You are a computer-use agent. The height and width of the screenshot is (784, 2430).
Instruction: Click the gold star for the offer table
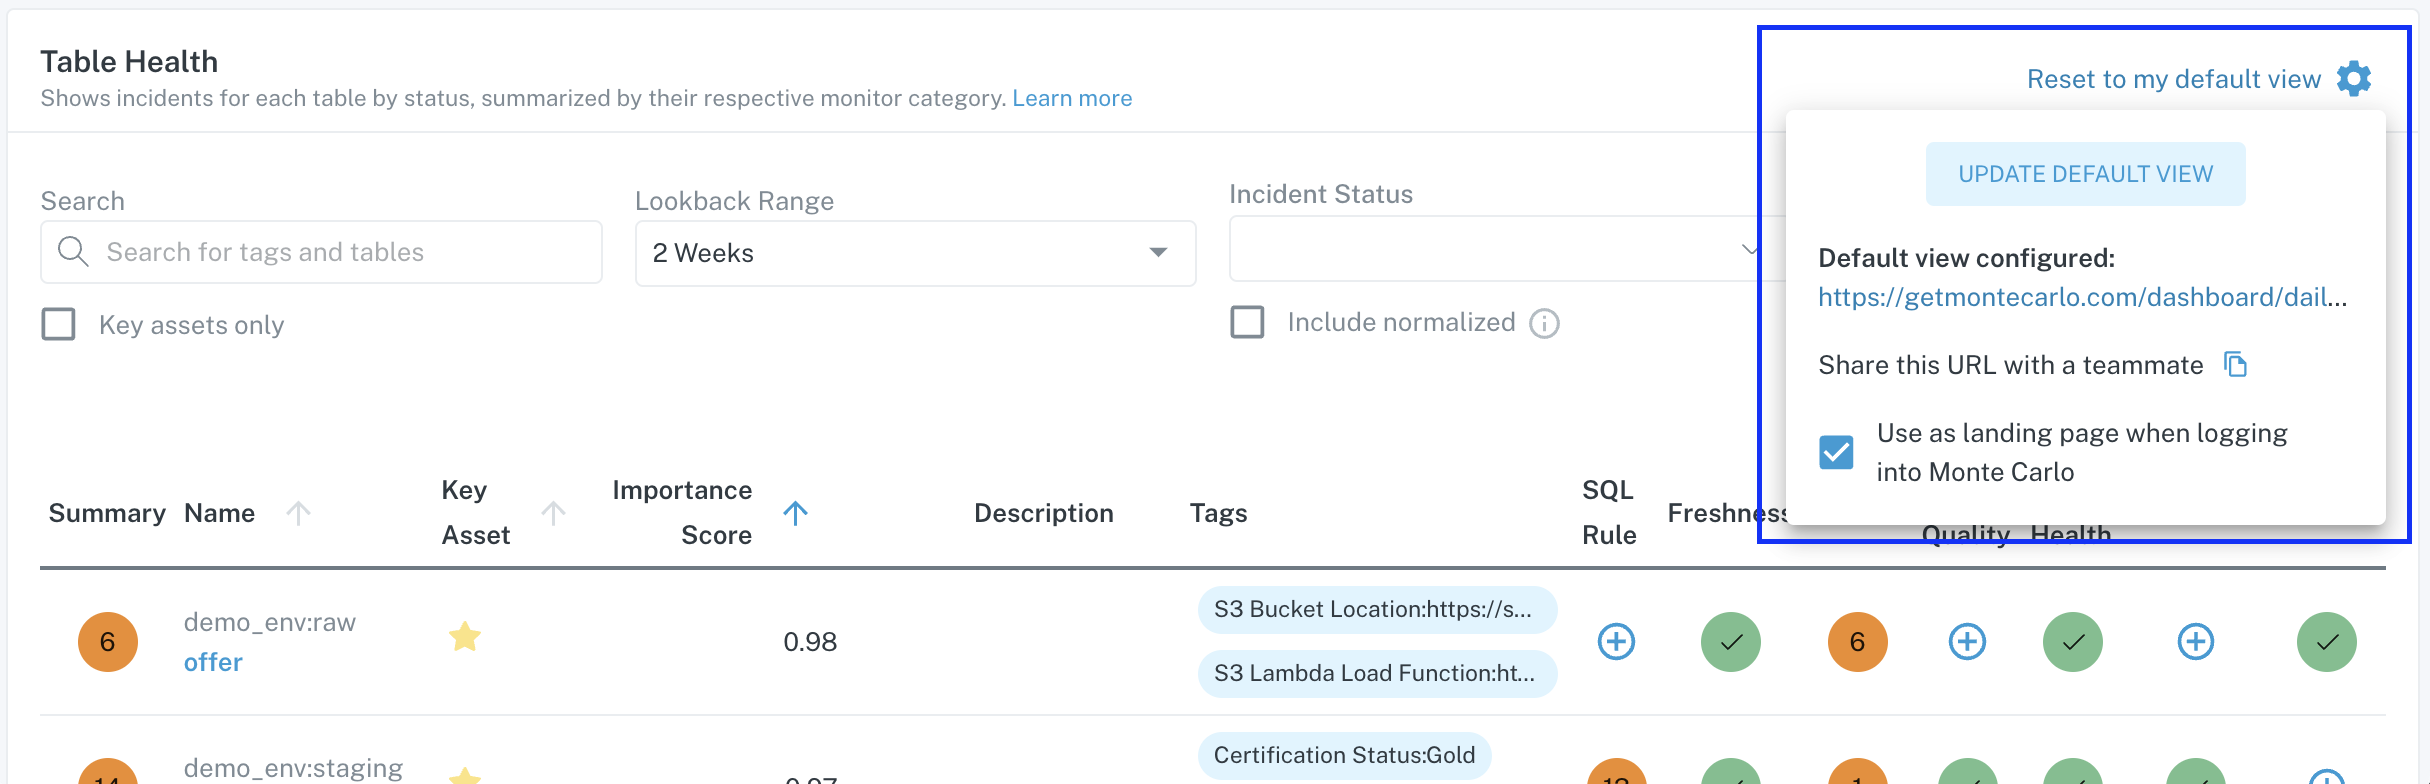tap(465, 637)
